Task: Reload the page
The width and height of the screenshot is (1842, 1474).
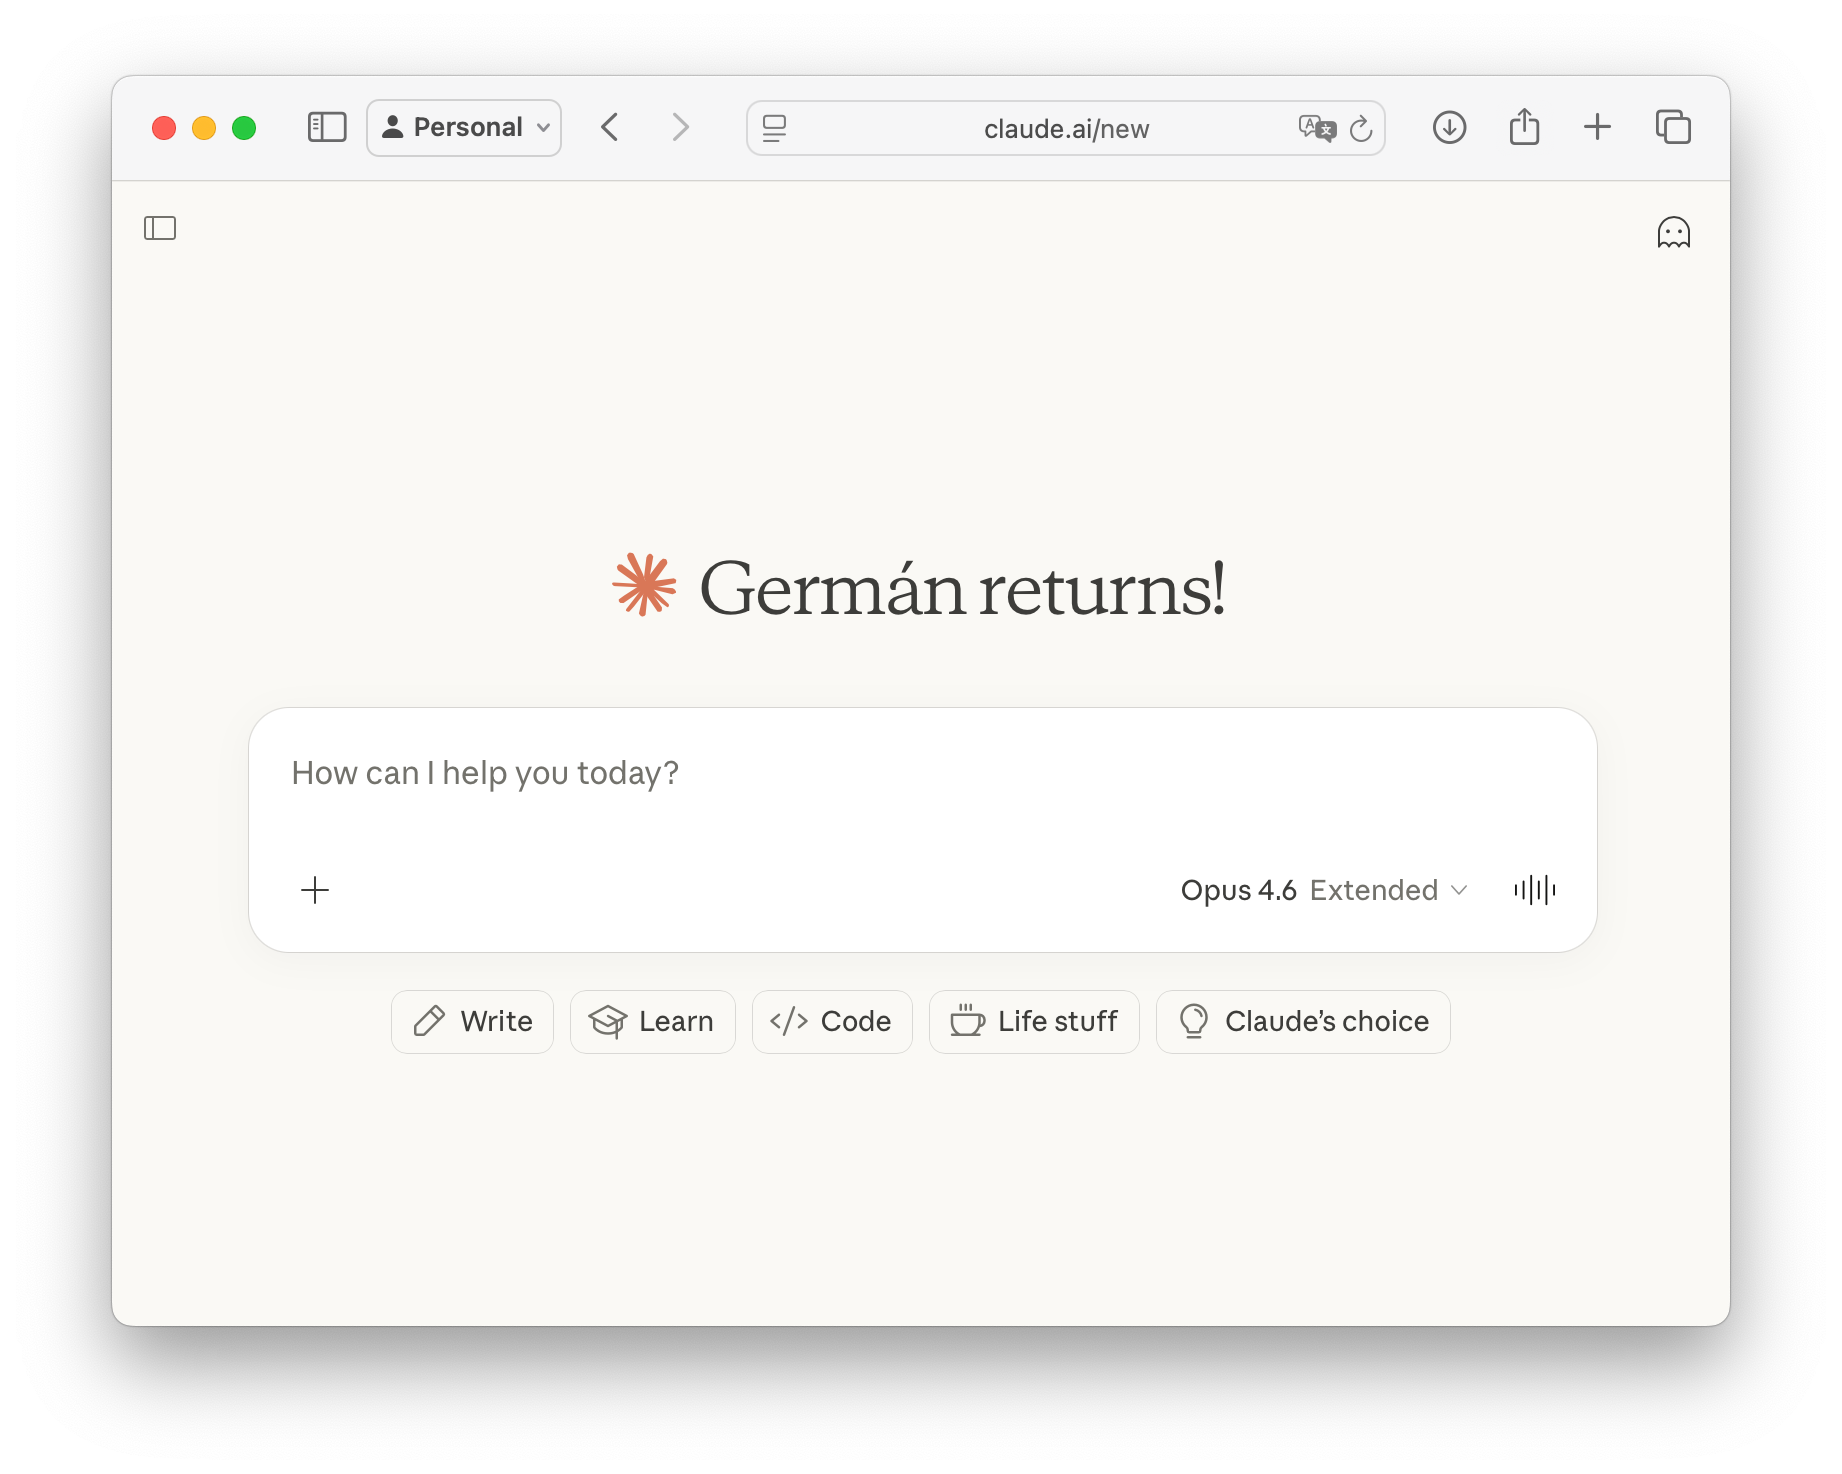Action: click(x=1361, y=128)
